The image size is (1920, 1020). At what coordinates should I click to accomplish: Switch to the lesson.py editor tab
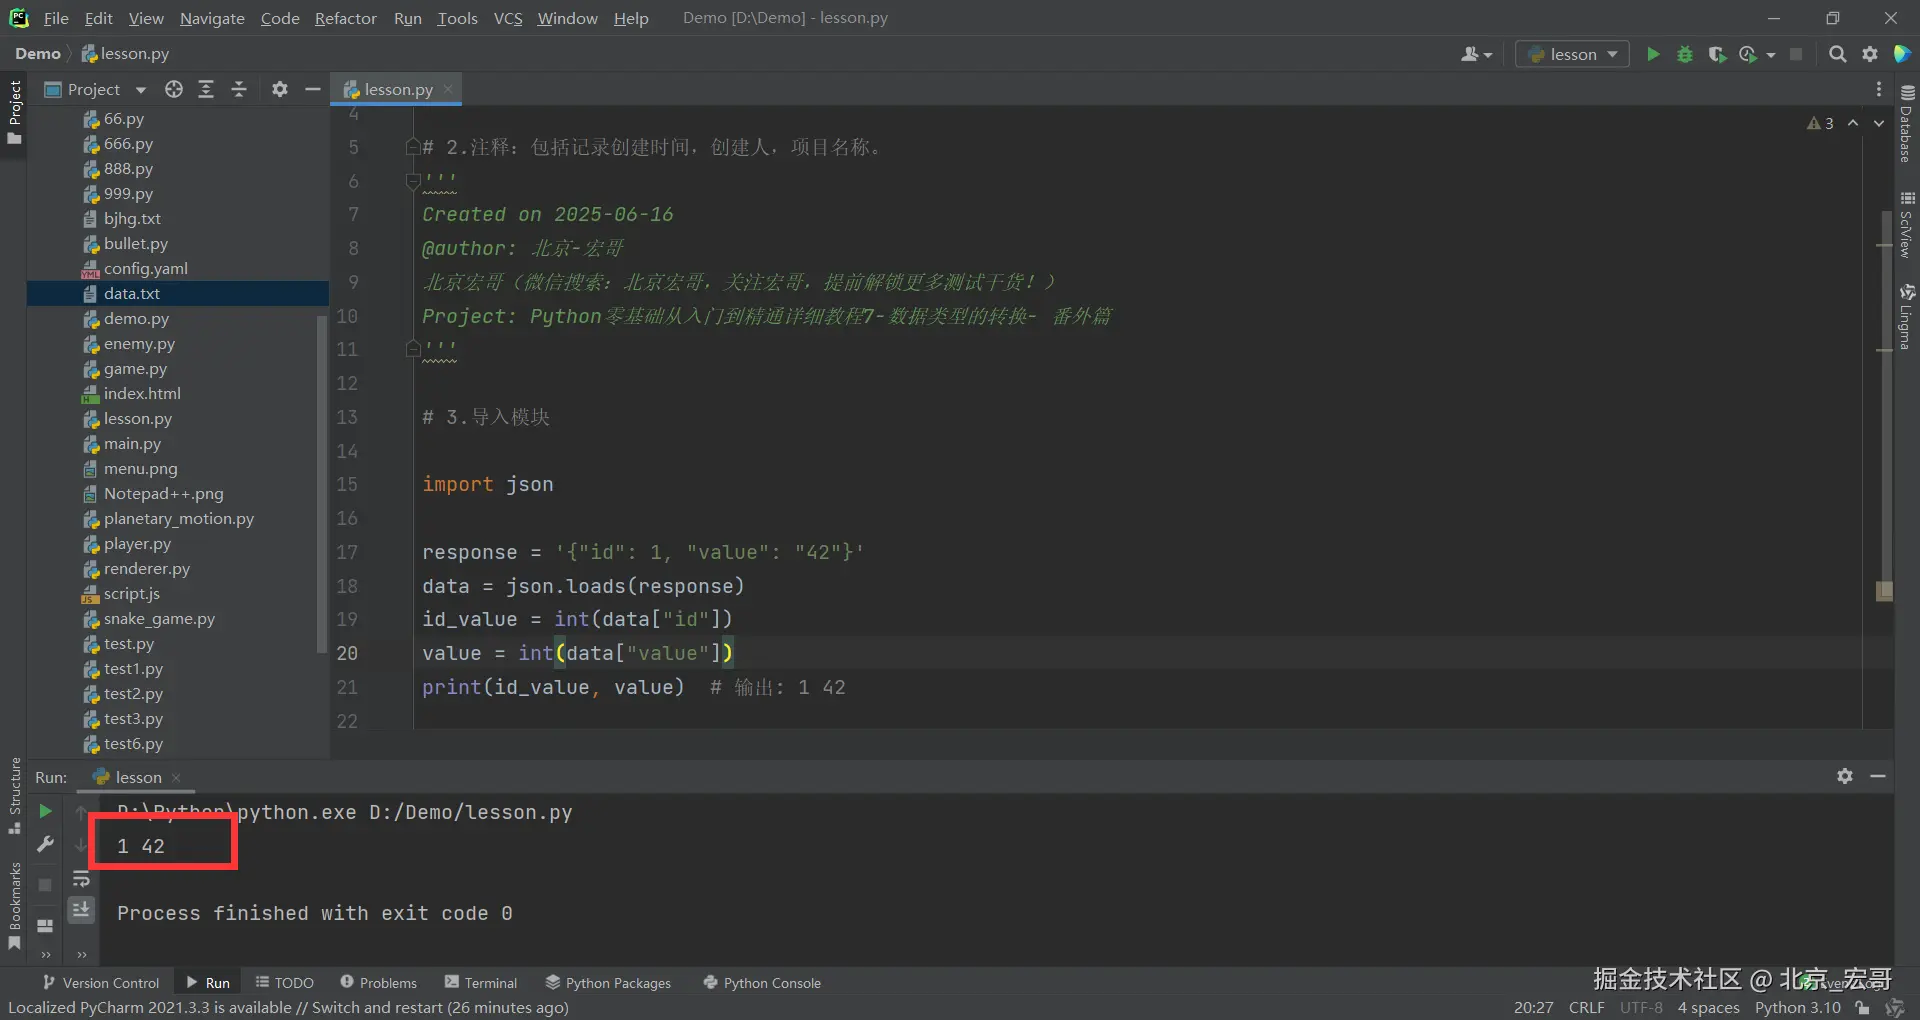[398, 89]
